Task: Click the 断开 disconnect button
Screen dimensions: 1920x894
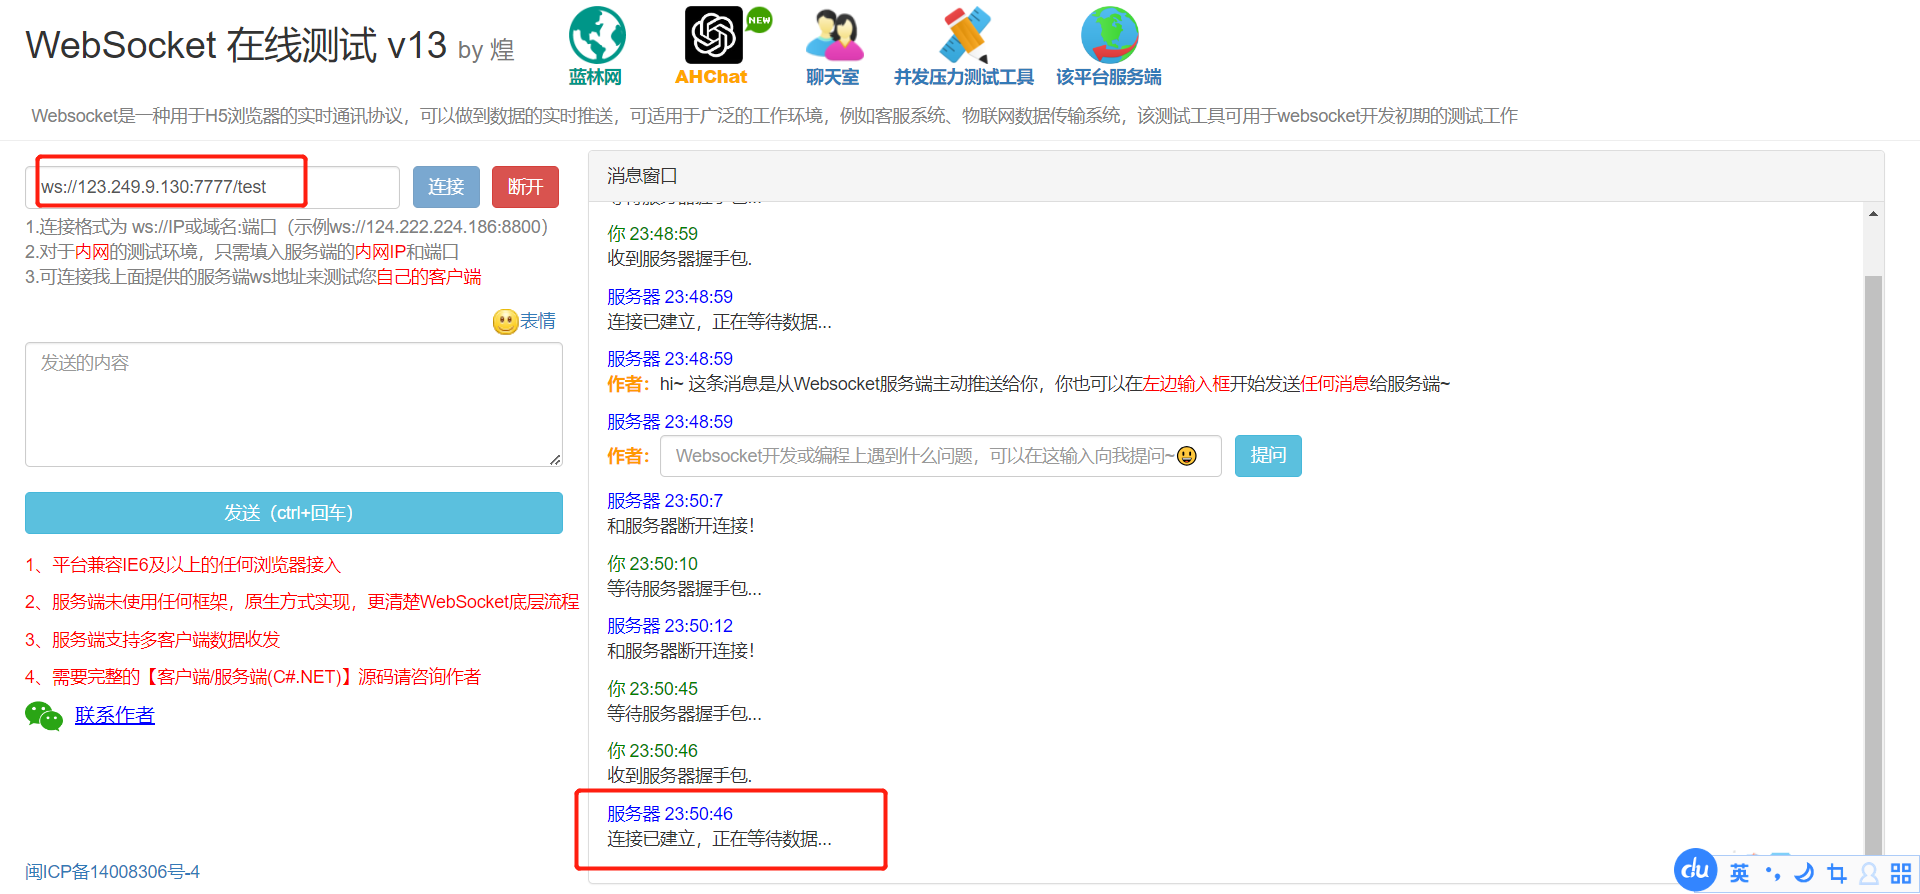Action: tap(525, 187)
